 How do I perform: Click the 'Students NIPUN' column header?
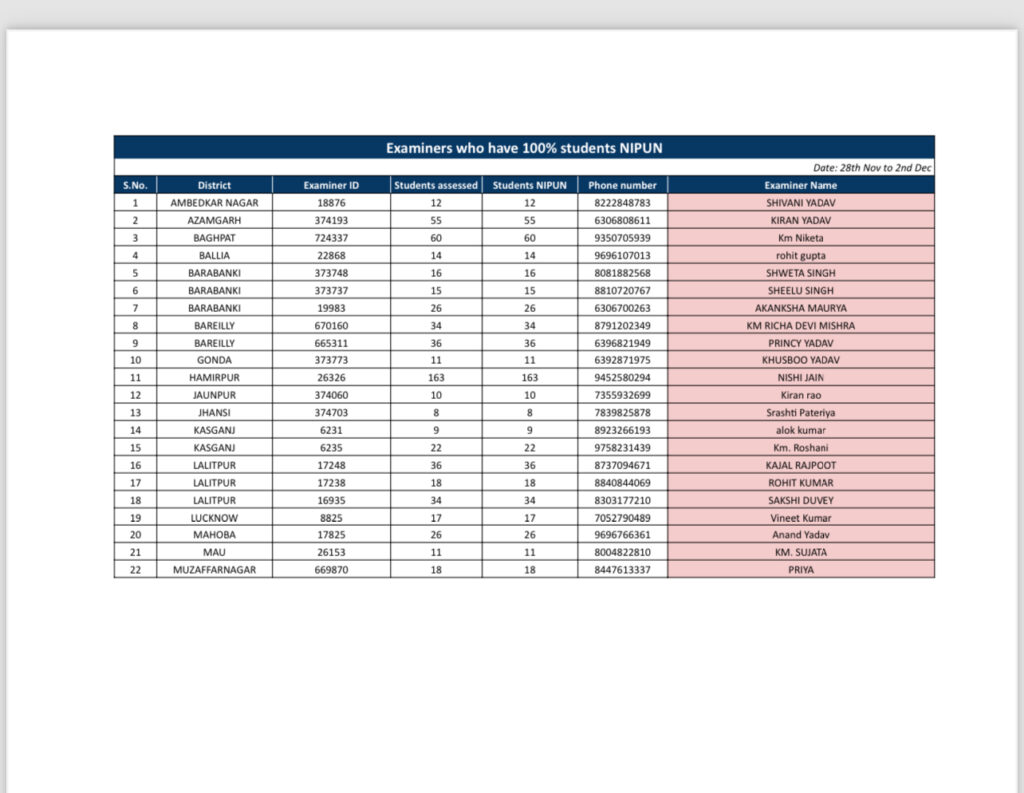tap(529, 185)
